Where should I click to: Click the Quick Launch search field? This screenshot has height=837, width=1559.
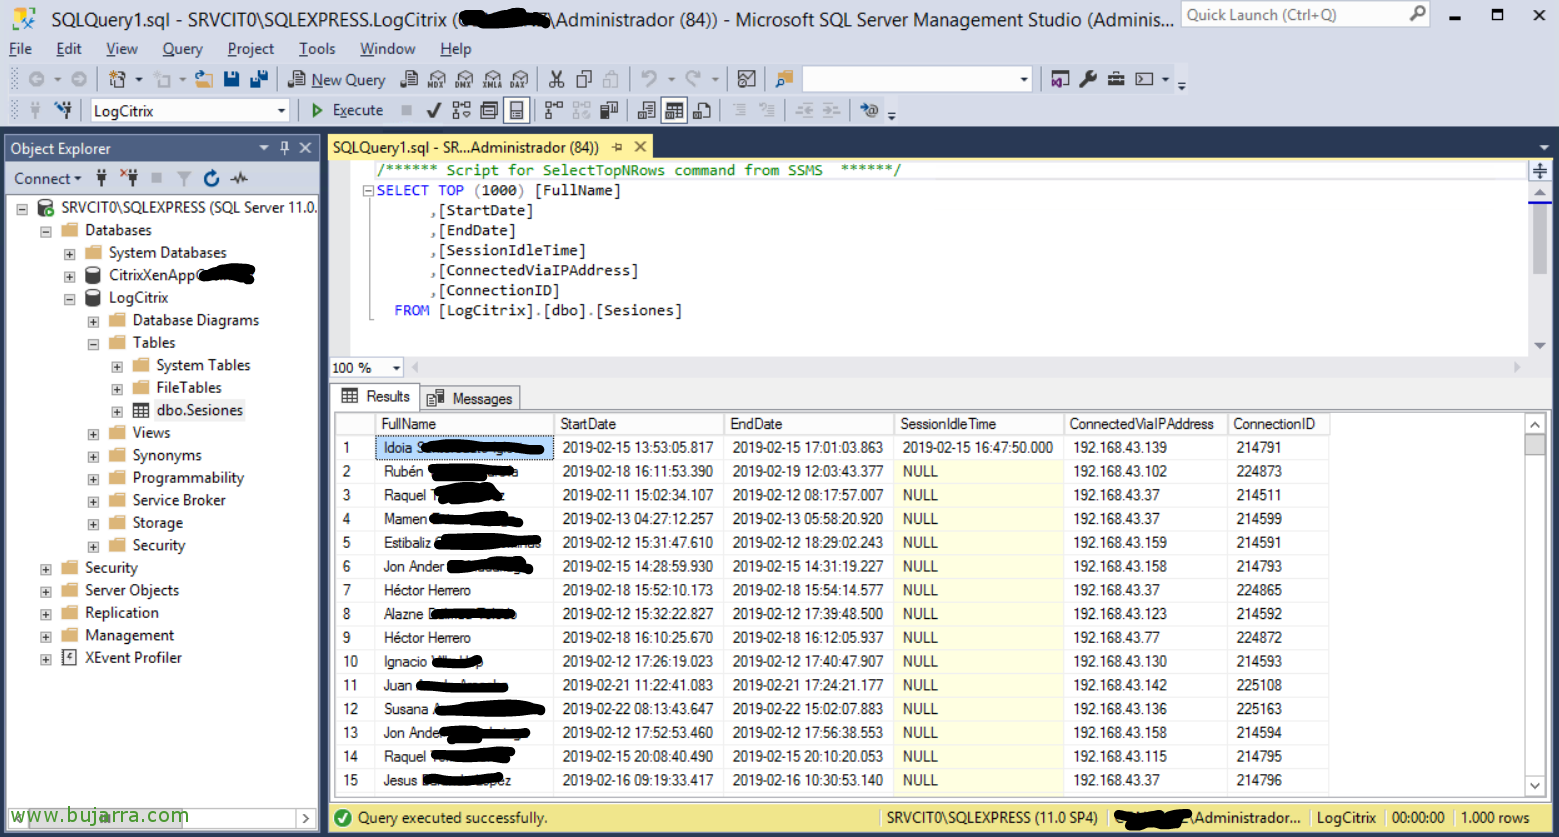tap(1307, 14)
